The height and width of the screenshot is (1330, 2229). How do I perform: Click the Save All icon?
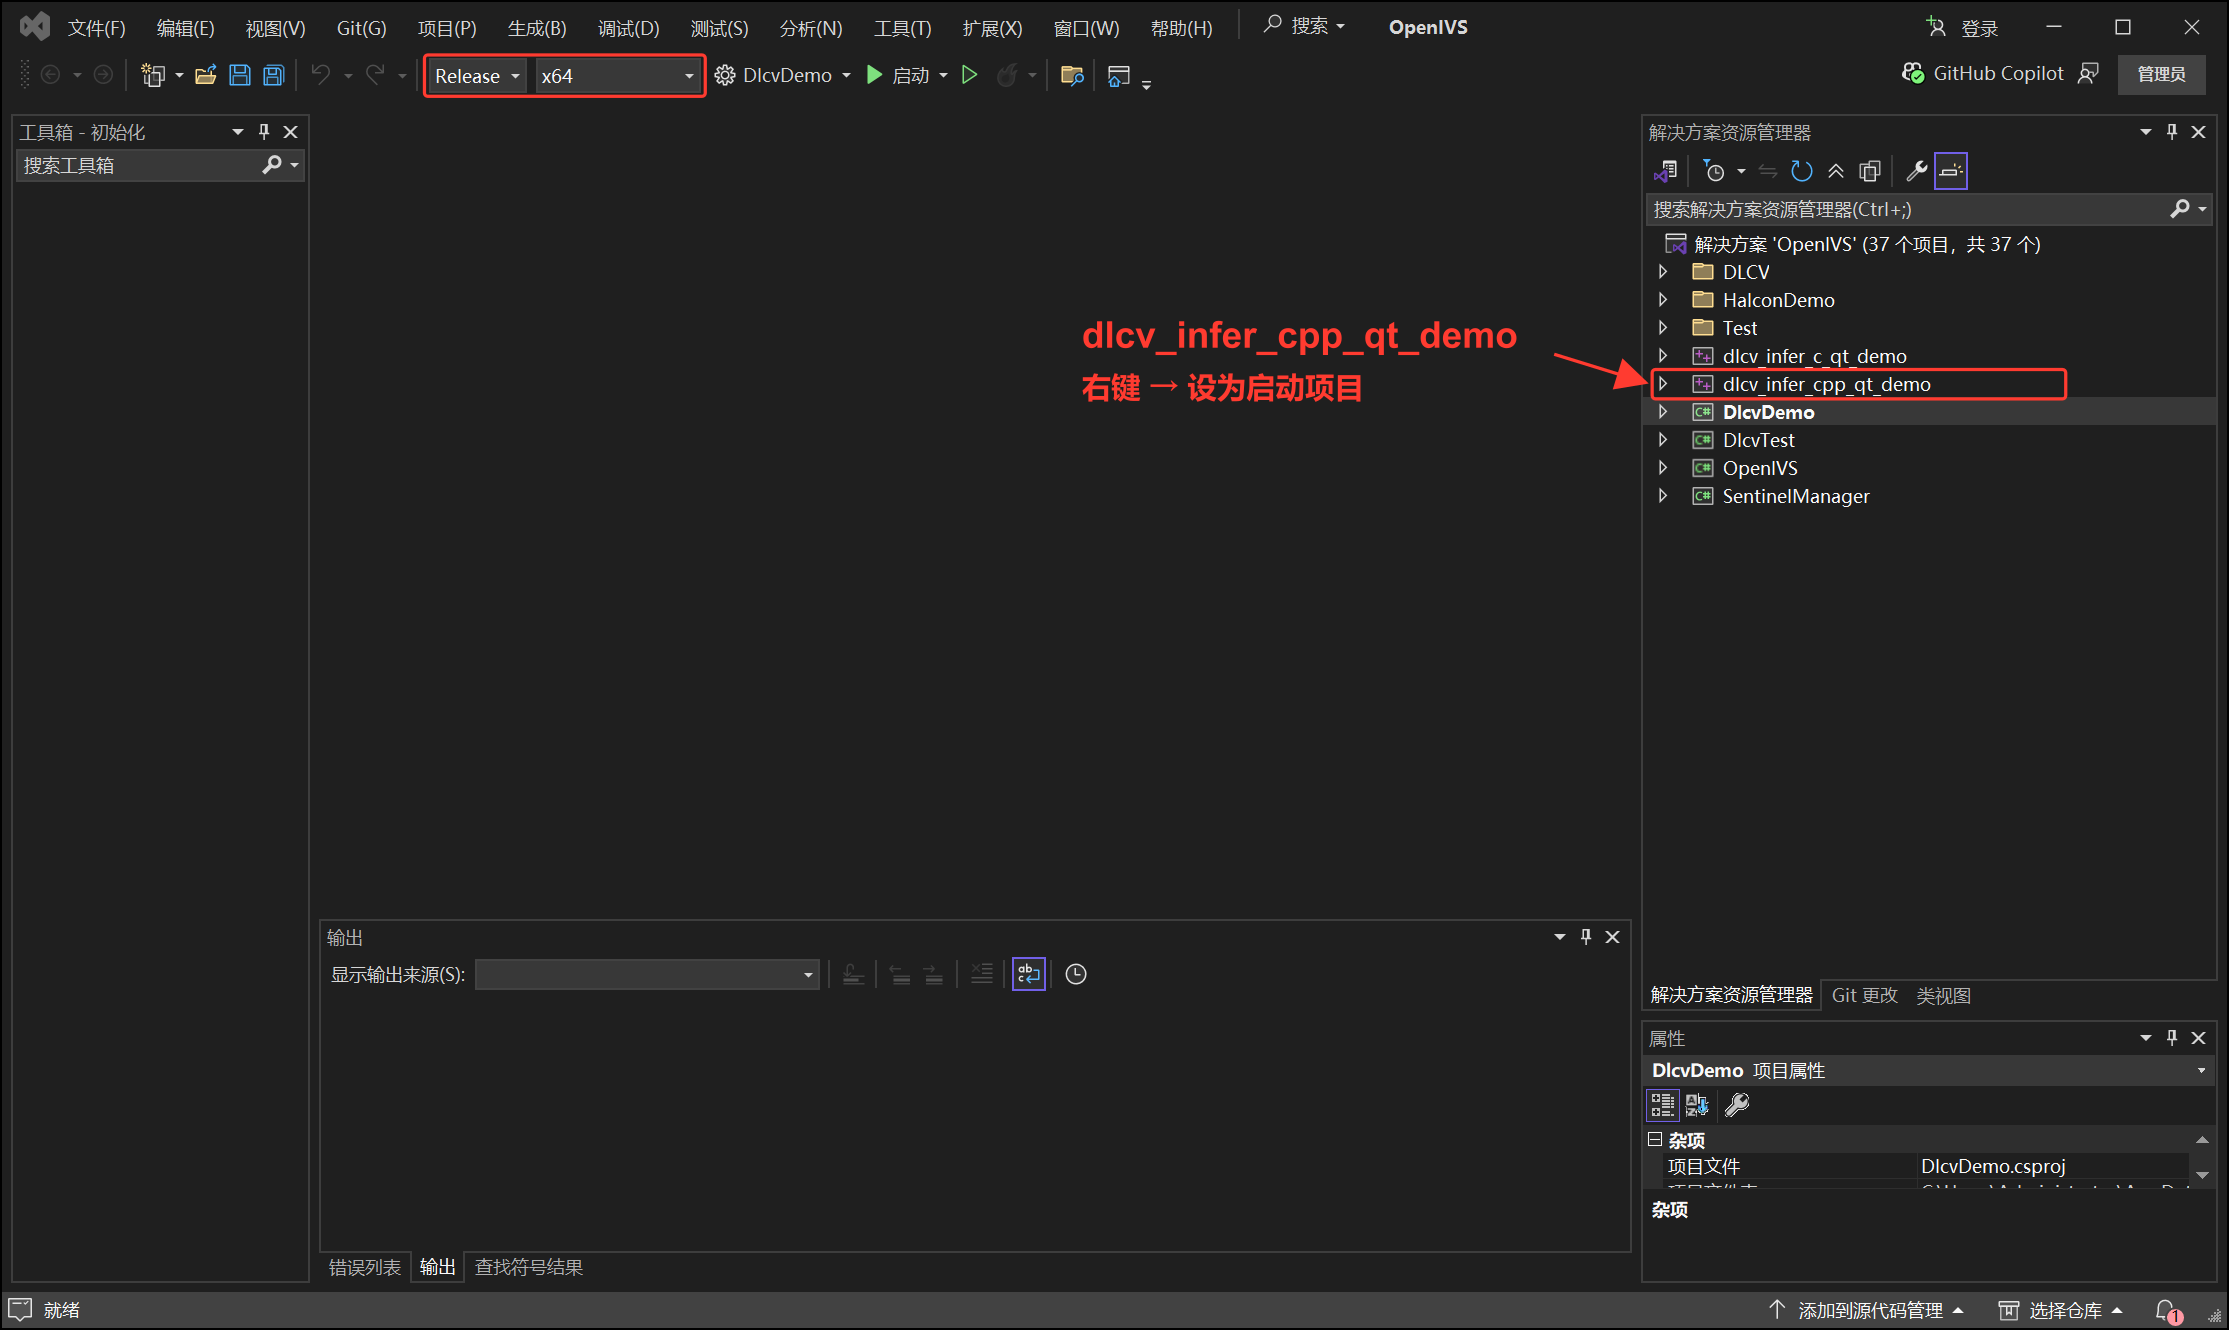coord(273,75)
